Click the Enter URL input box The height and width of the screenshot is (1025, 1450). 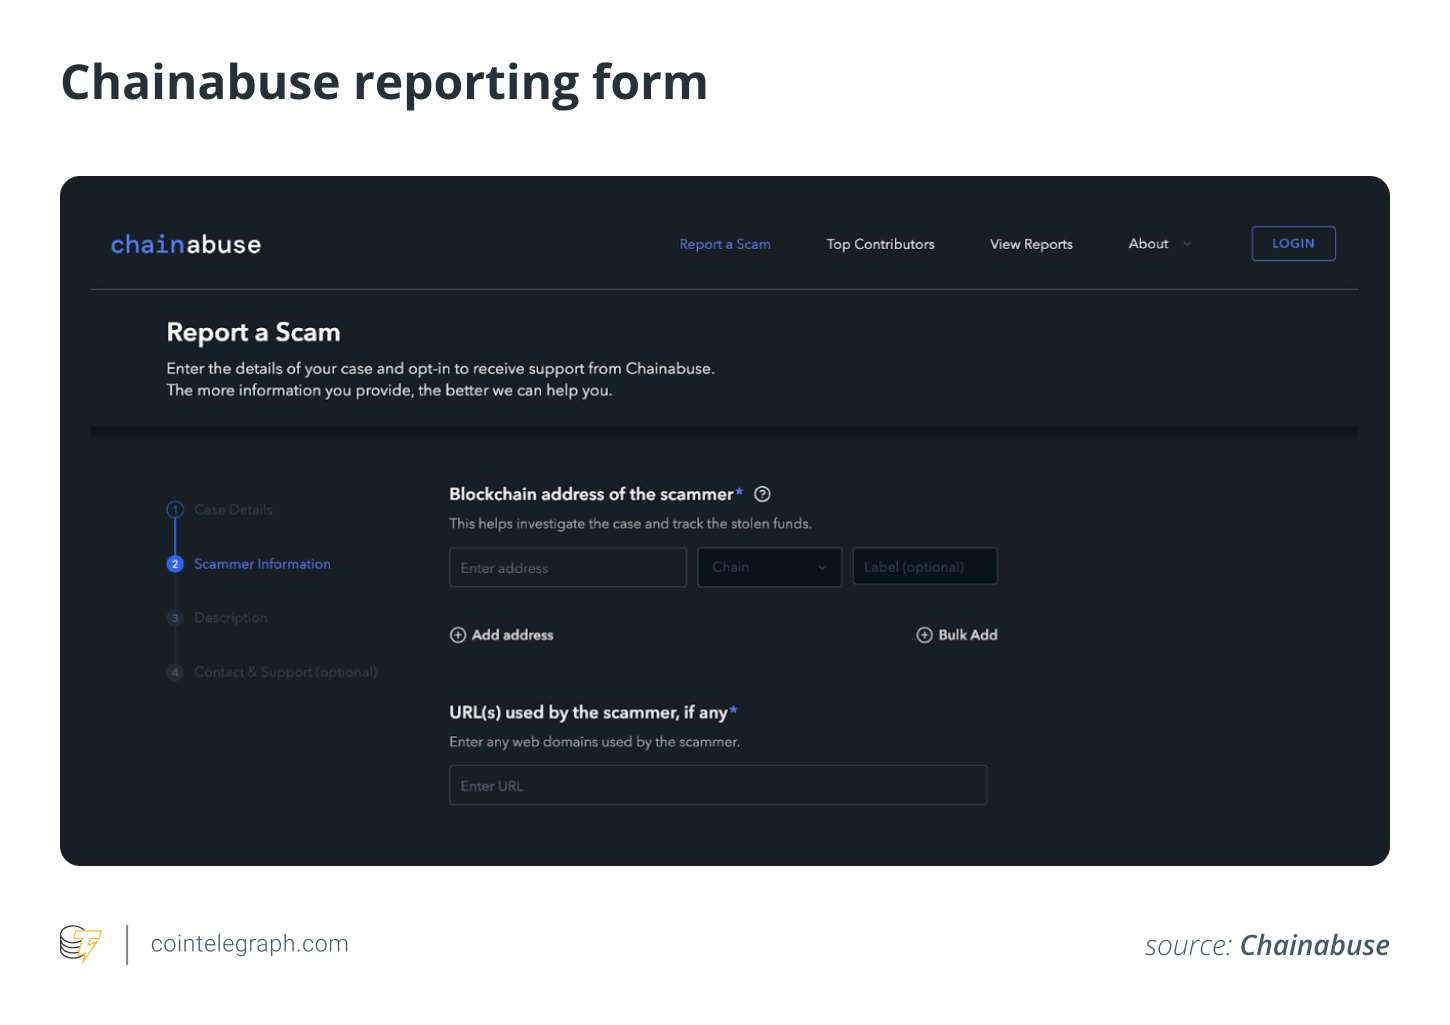717,786
